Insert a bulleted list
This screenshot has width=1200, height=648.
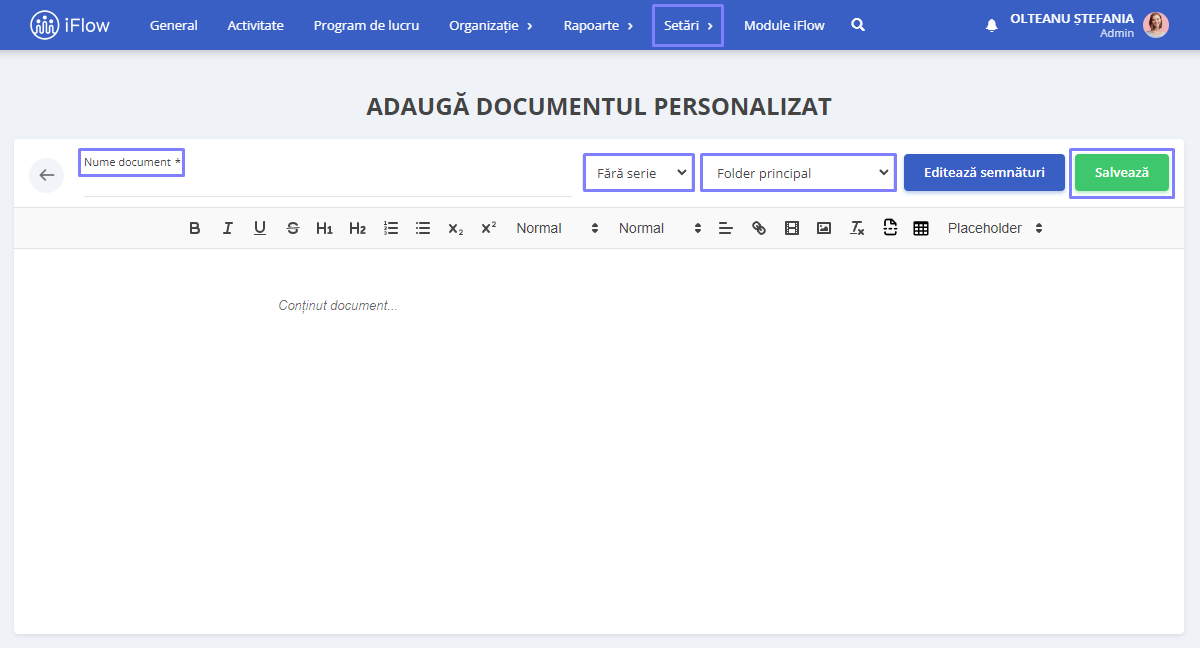click(x=423, y=228)
